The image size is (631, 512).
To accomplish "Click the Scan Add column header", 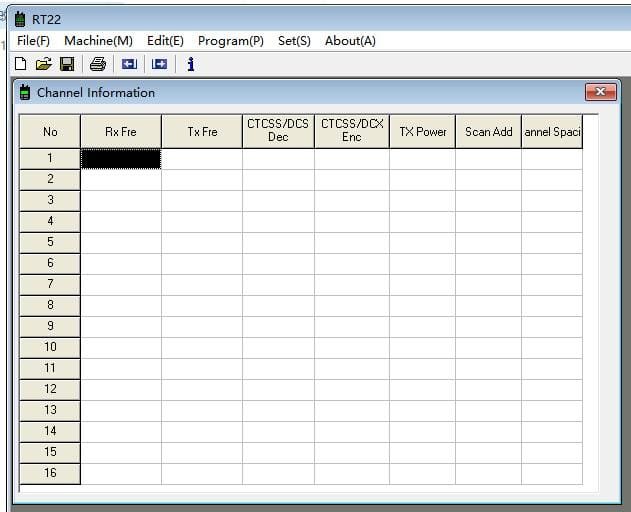I will [488, 132].
